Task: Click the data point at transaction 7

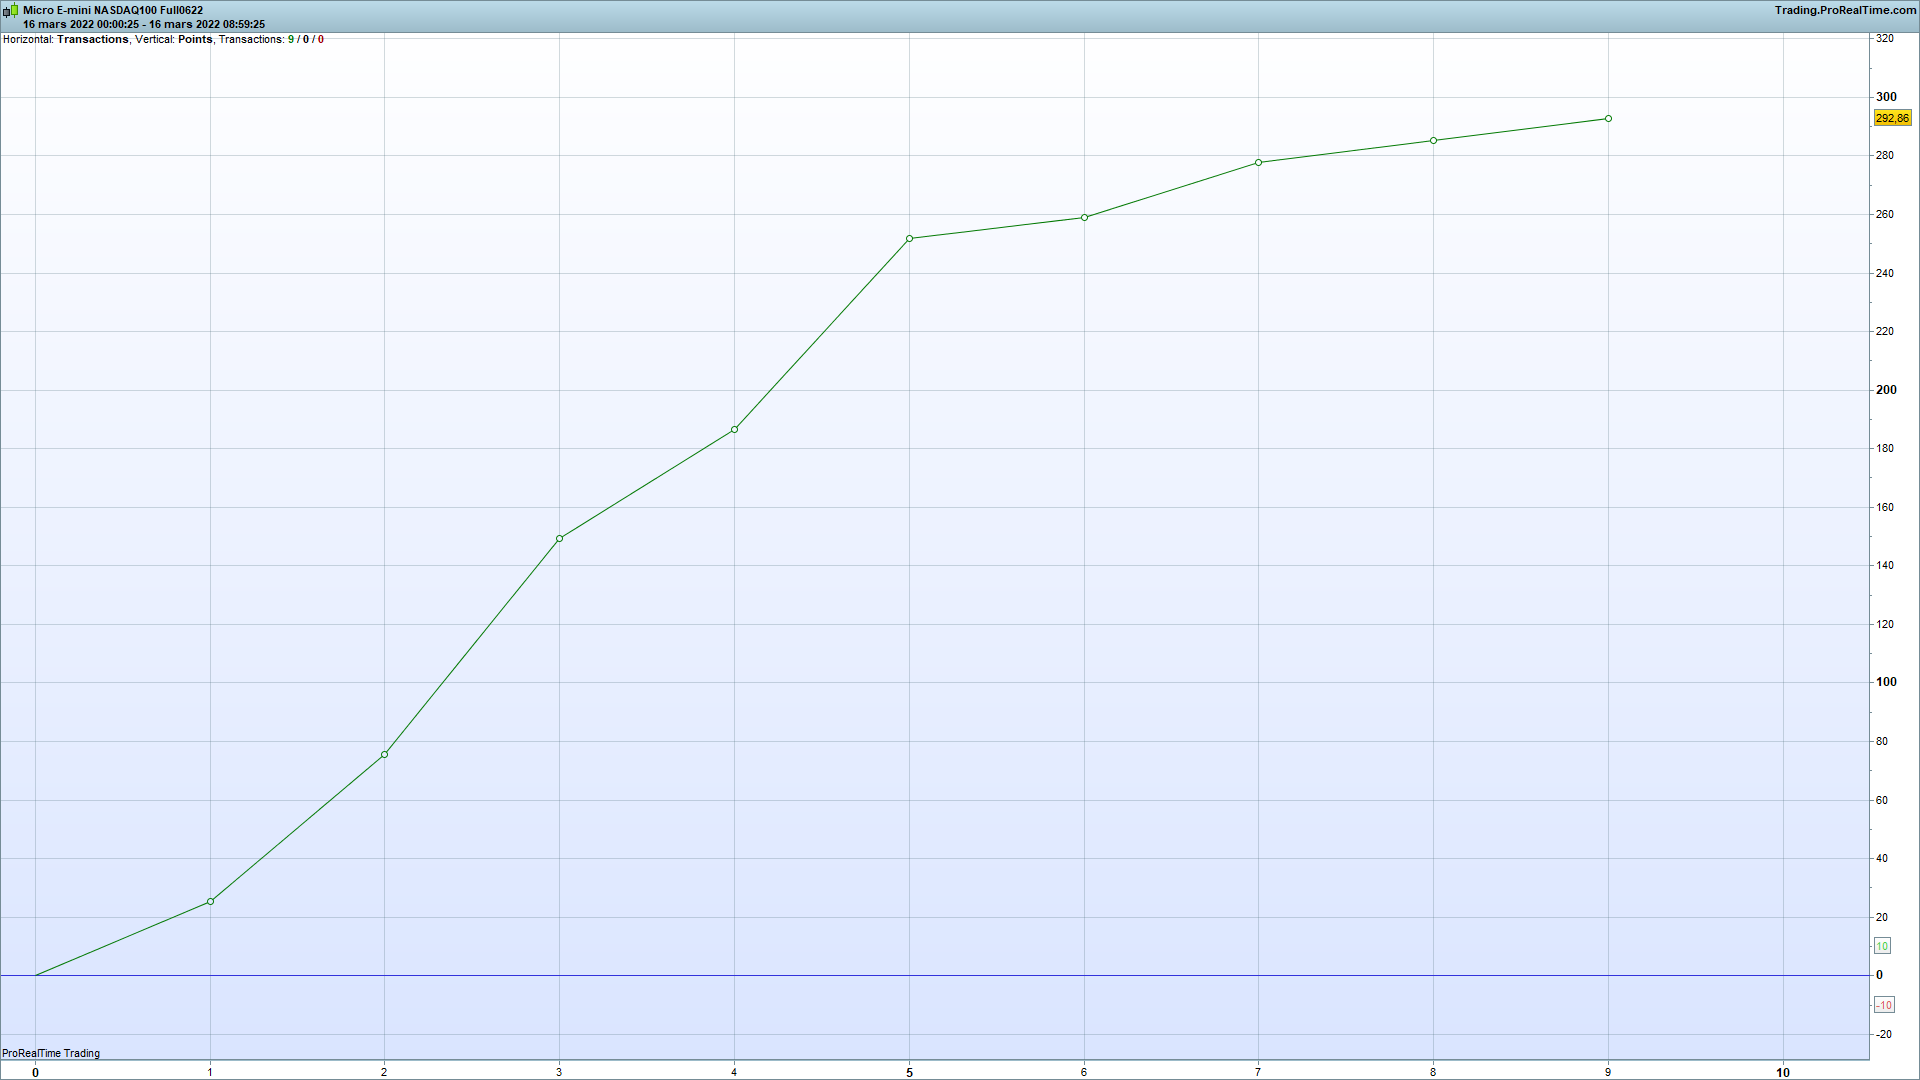Action: point(1258,163)
